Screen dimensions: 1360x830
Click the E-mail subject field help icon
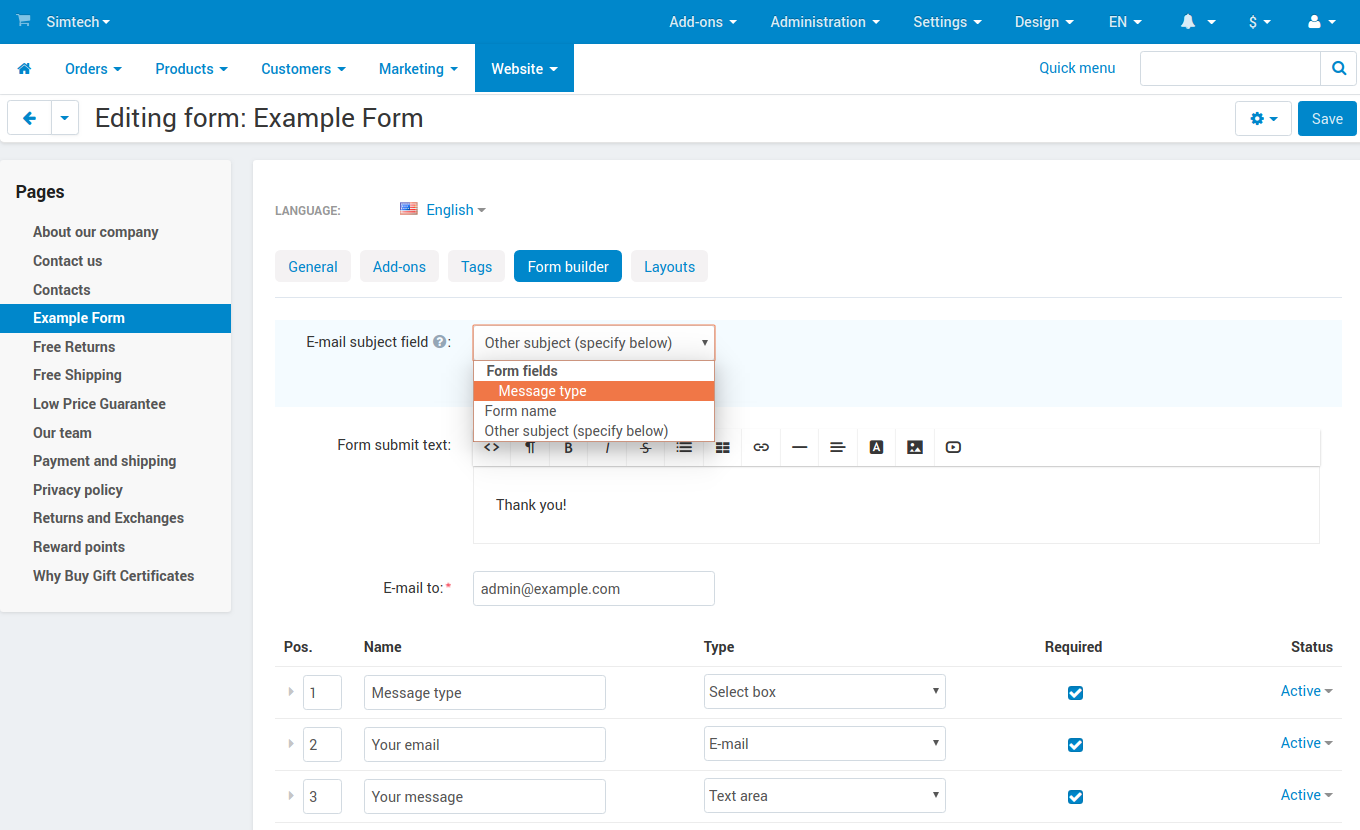pos(439,342)
